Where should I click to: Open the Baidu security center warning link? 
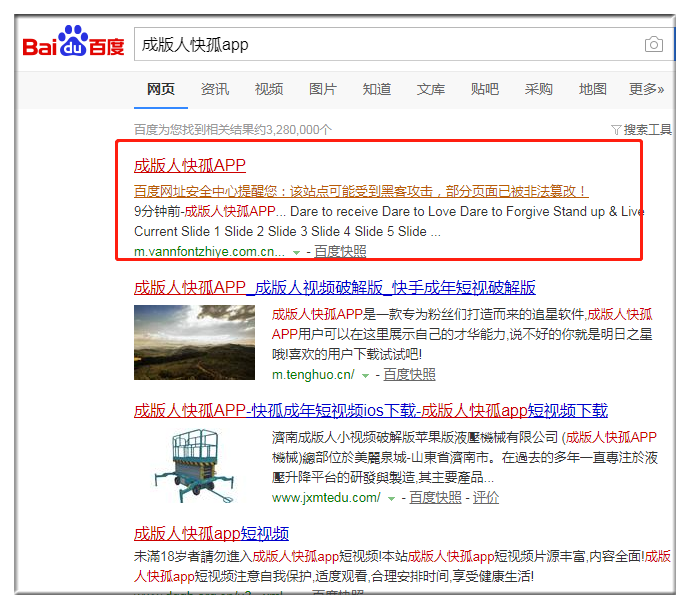click(361, 191)
